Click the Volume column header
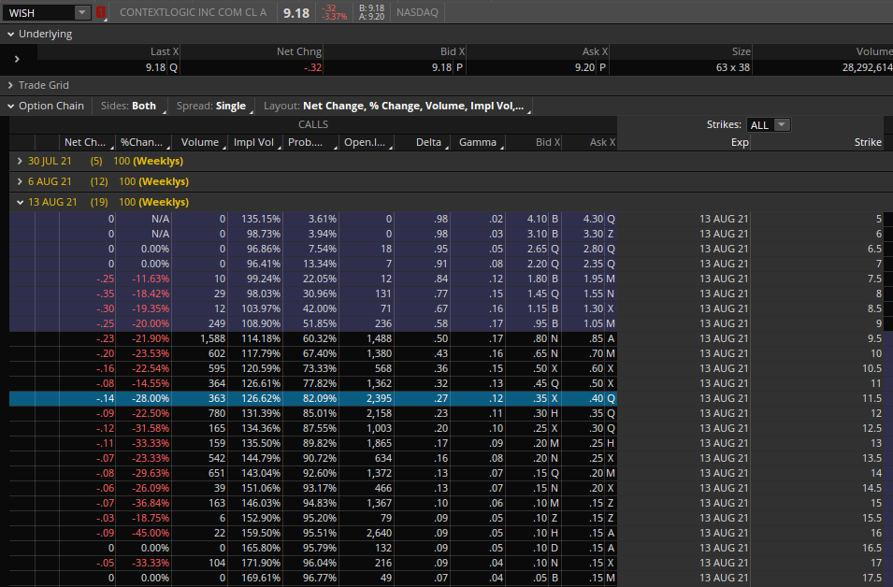 pos(200,142)
